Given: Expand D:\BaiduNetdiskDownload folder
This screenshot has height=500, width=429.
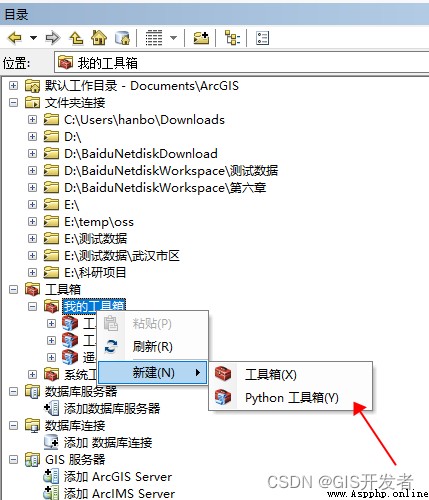Looking at the screenshot, I should (32, 153).
